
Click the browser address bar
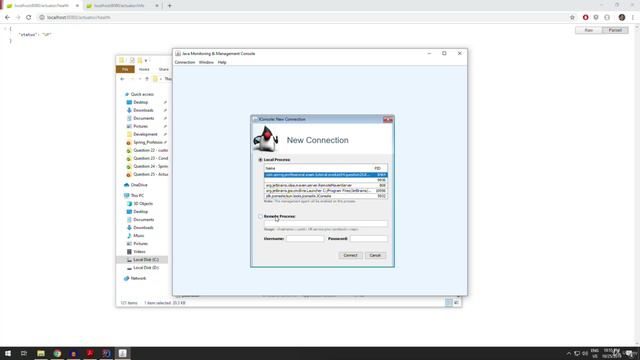pos(302,18)
